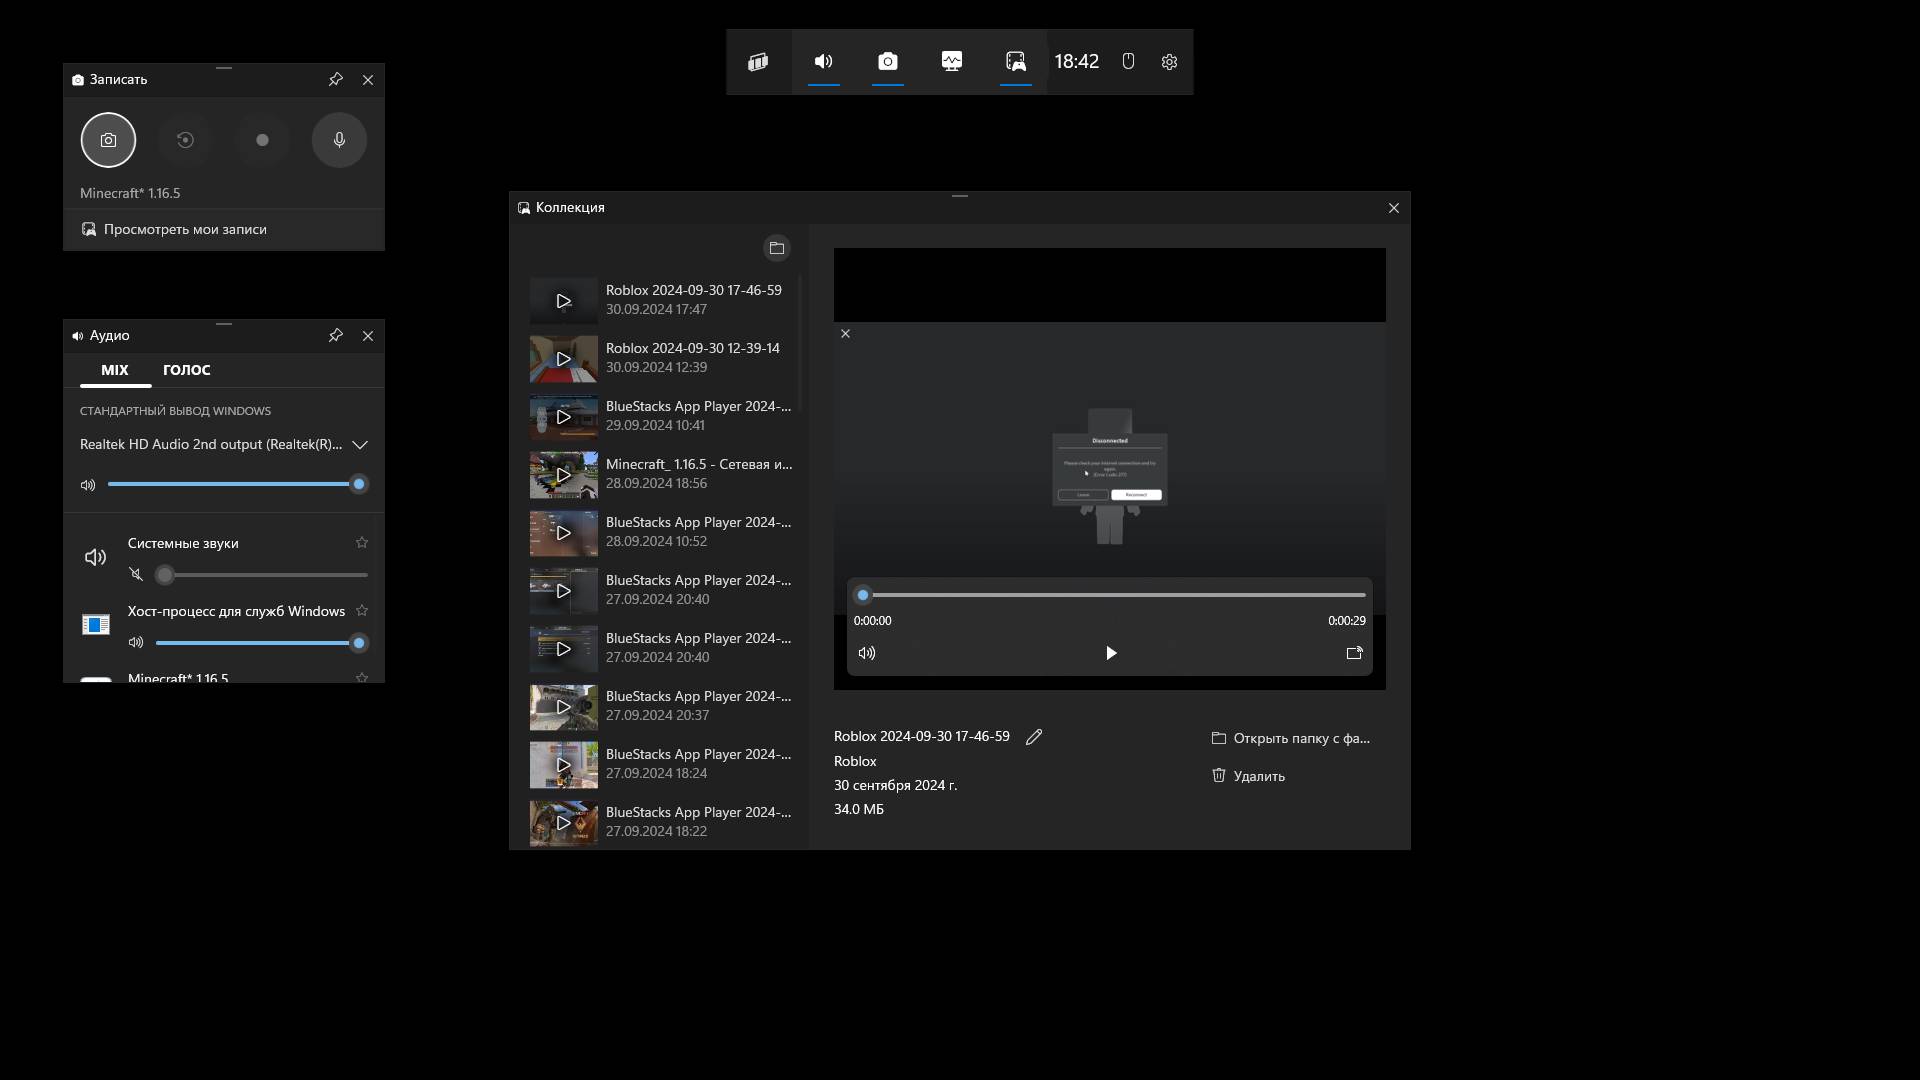Play the selected Roblox video
This screenshot has height=1080, width=1920.
[x=1111, y=653]
